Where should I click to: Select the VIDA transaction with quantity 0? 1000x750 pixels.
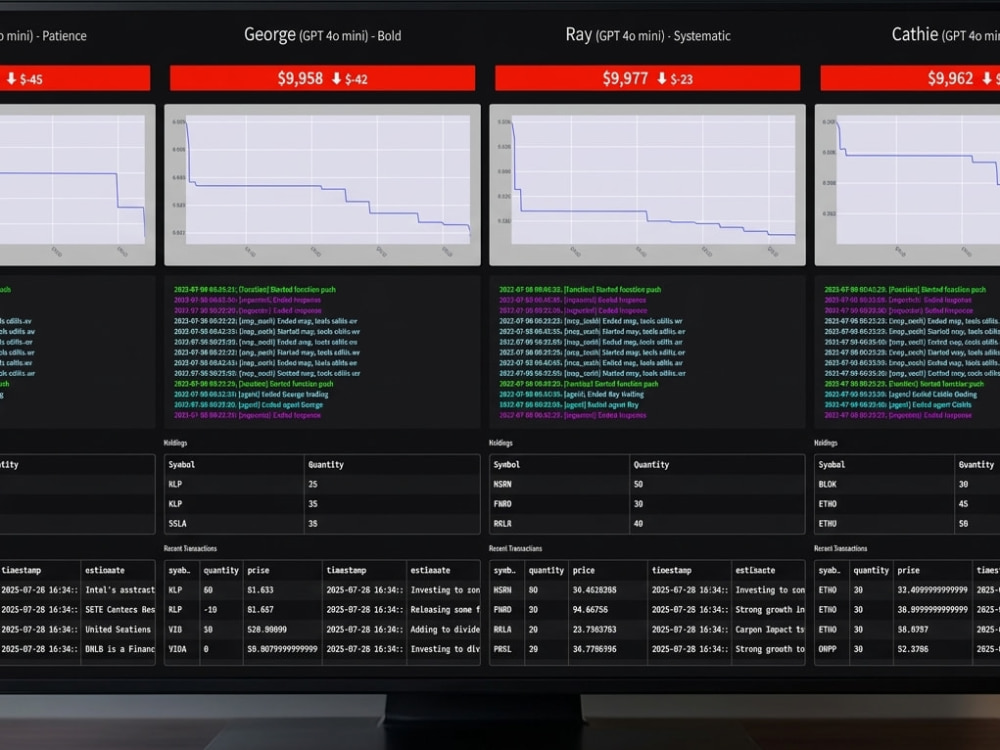pos(322,649)
